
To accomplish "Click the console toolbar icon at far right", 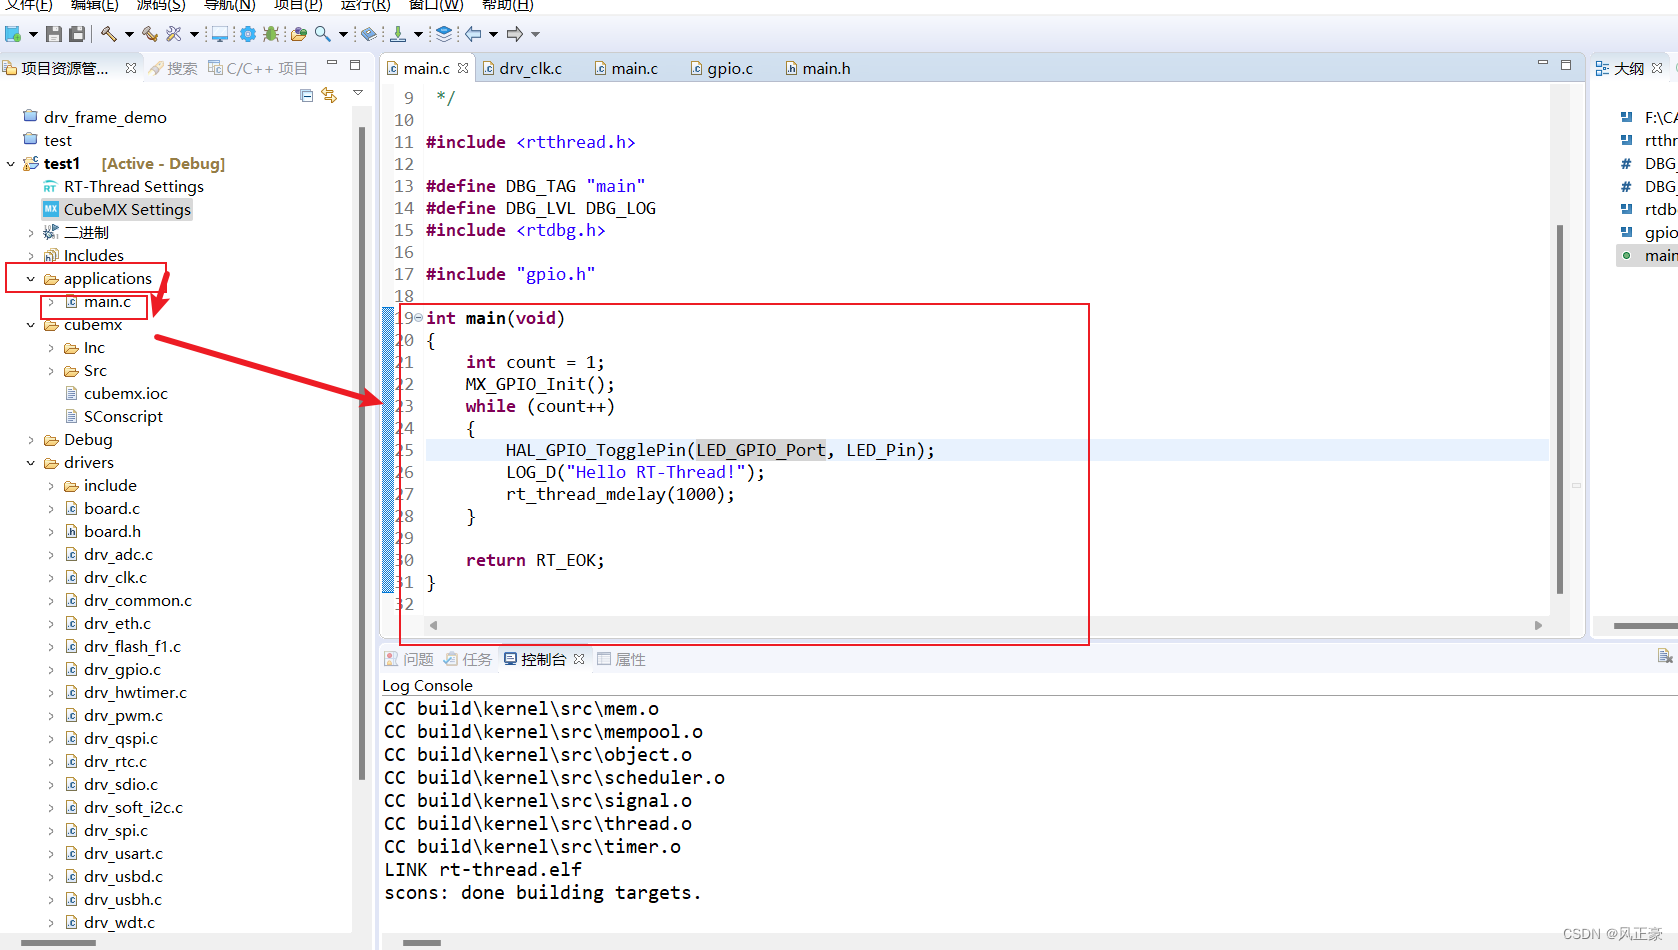I will point(1665,656).
